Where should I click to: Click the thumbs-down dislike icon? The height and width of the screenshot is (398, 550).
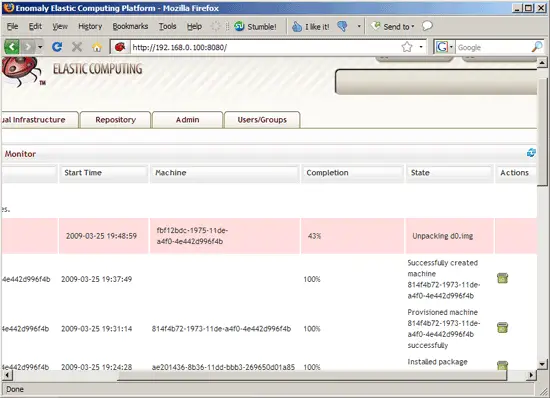342,26
